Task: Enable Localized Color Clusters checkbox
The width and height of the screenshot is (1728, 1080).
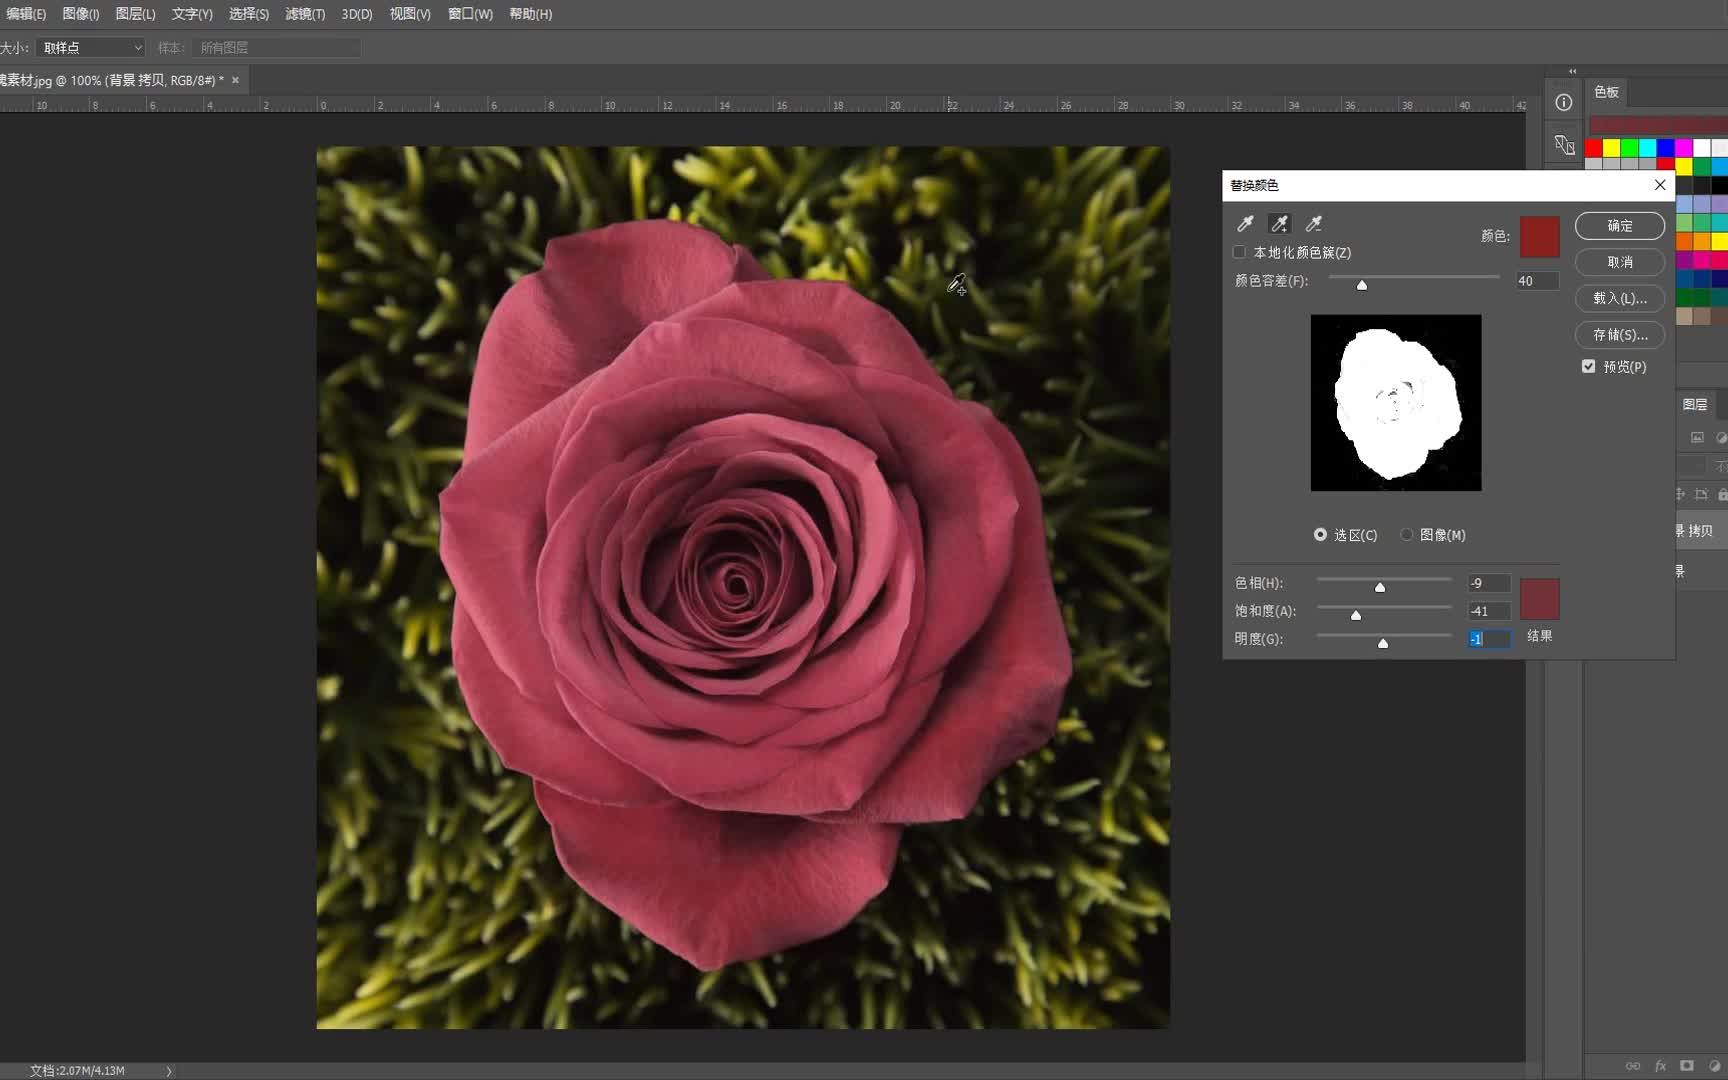Action: point(1240,253)
